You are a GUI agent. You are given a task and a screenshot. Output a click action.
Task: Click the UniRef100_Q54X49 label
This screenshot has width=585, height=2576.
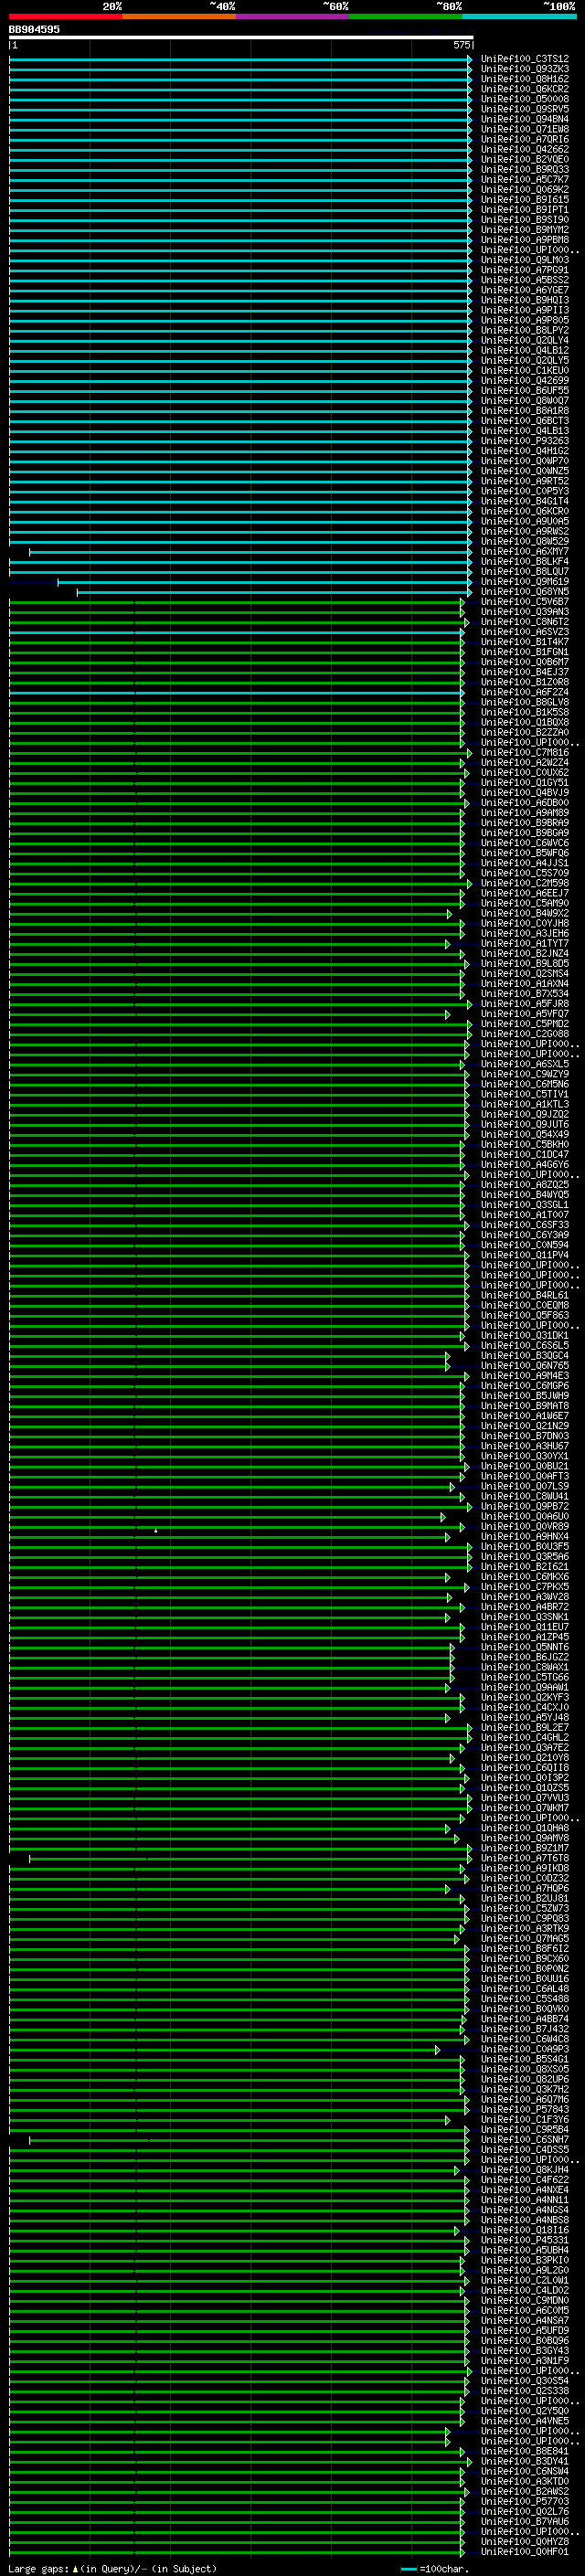[524, 1134]
